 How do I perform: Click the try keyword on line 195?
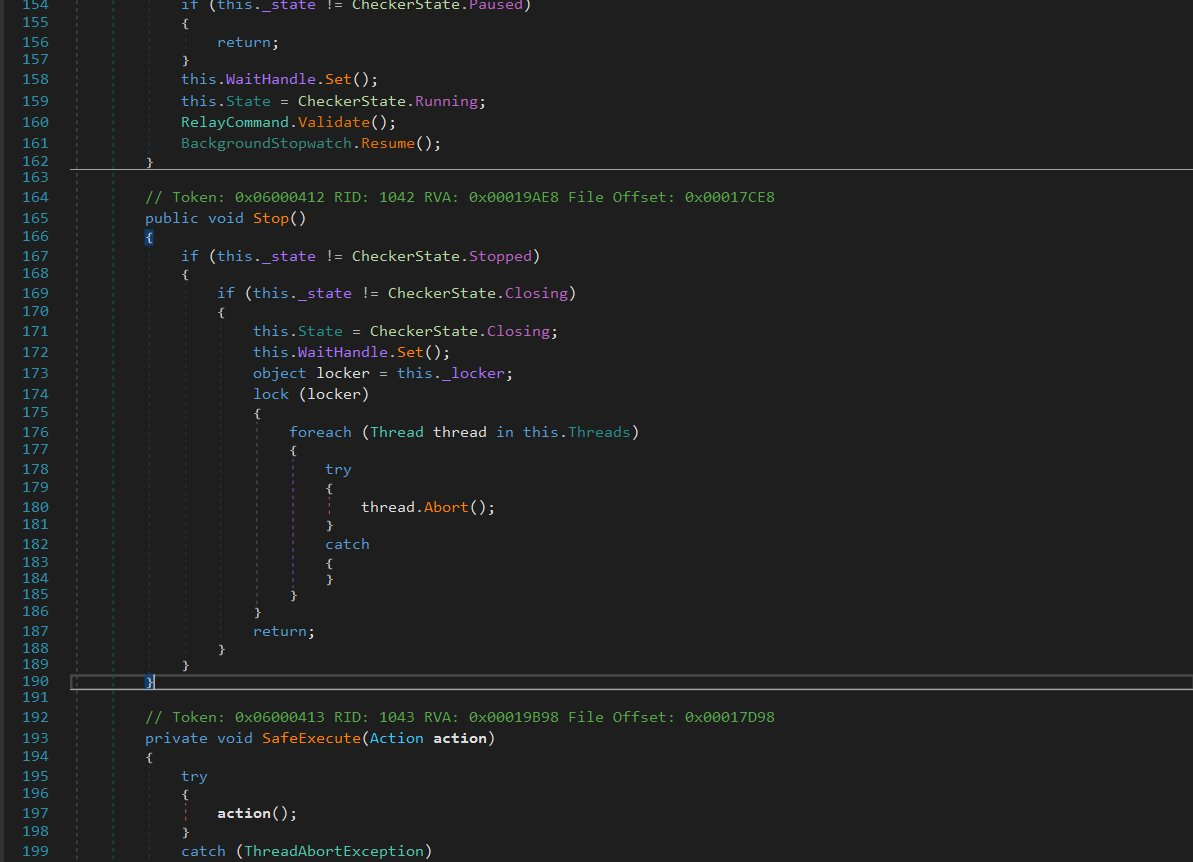(194, 777)
